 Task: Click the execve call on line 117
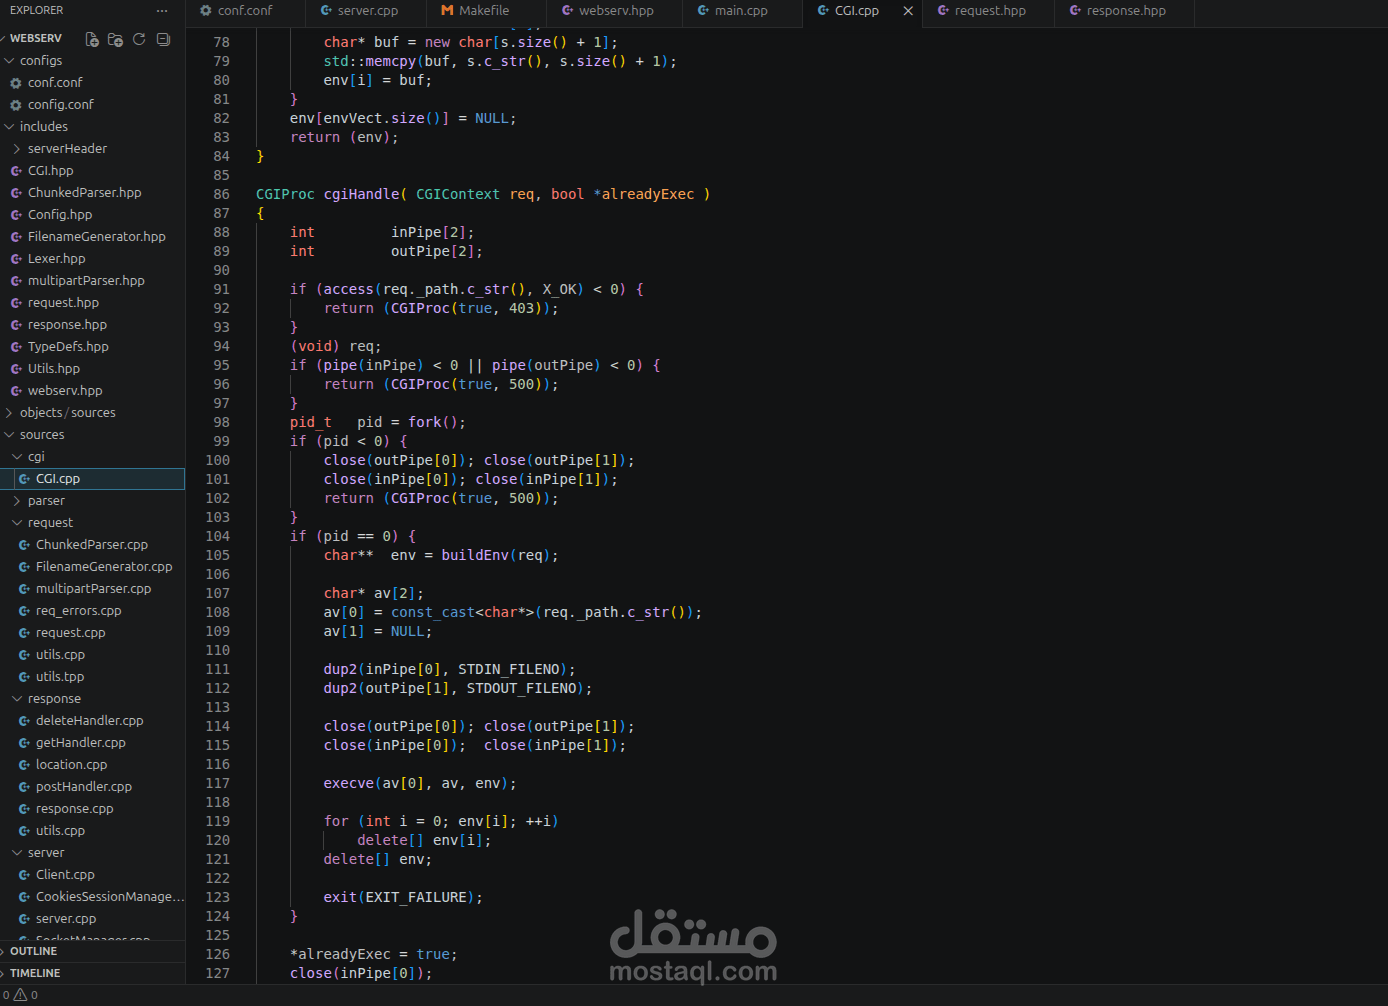point(349,783)
